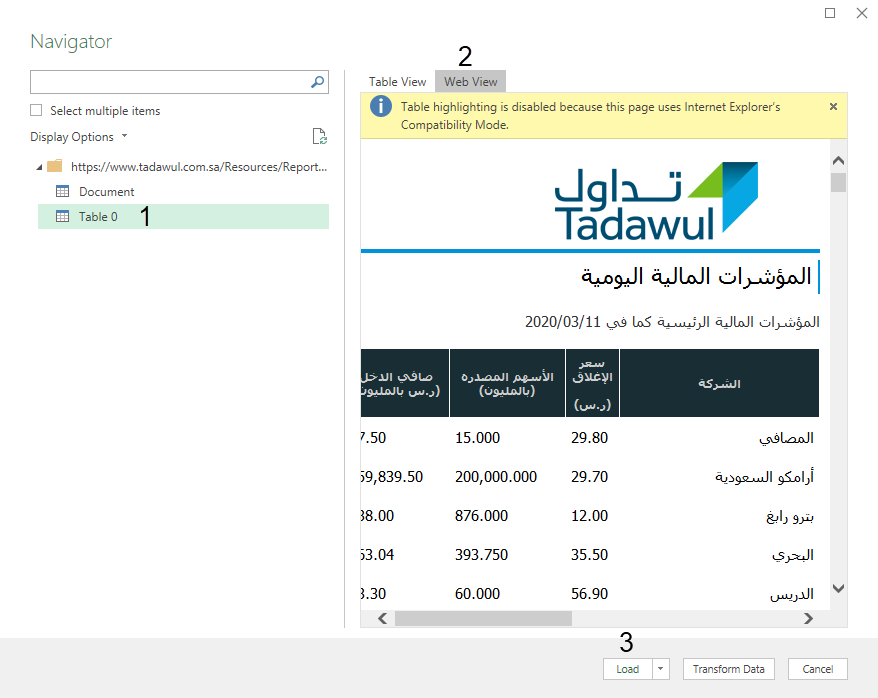Dismiss the compatibility mode warning banner
This screenshot has width=878, height=698.
tap(833, 106)
